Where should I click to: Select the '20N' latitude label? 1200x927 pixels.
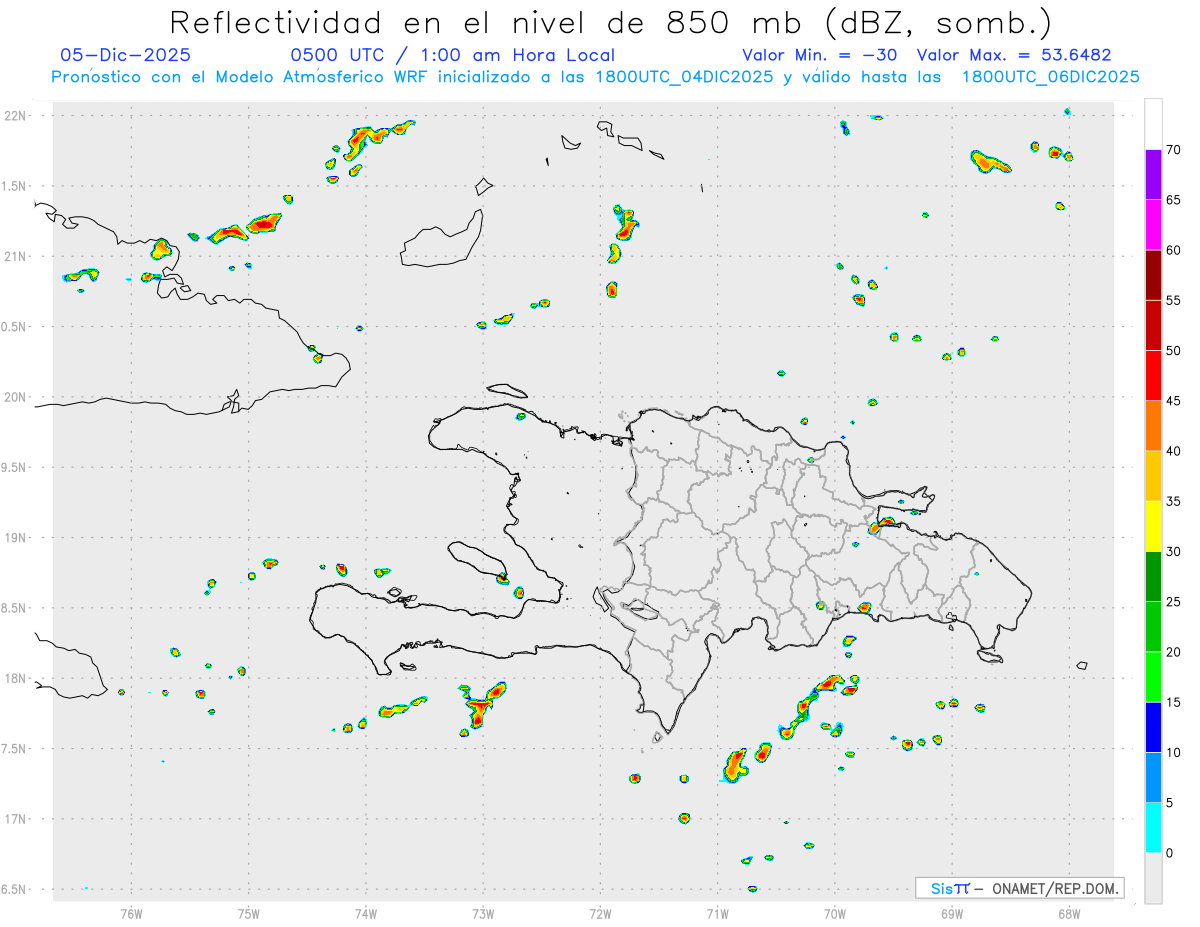pyautogui.click(x=16, y=397)
